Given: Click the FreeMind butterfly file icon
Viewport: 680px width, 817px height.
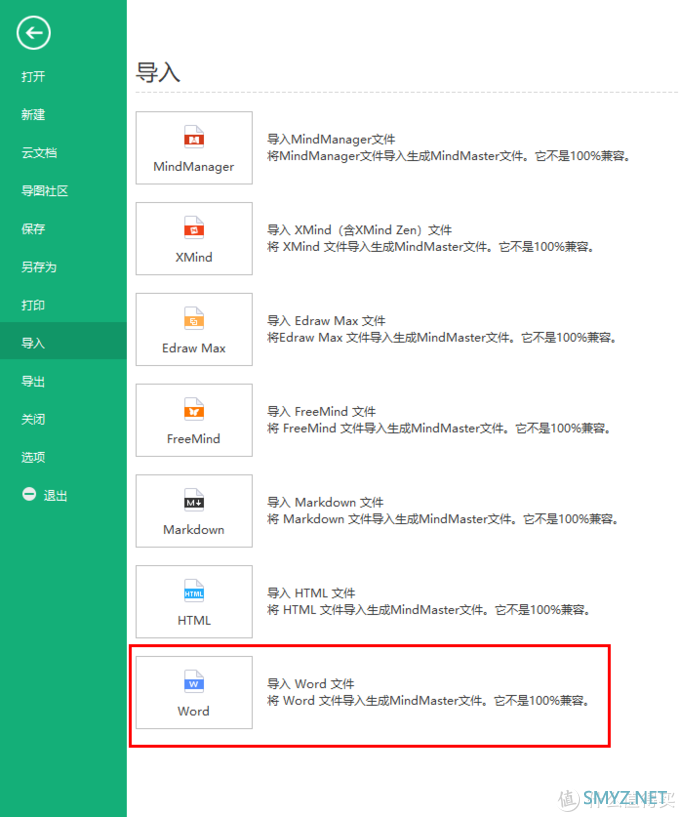Looking at the screenshot, I should coord(194,409).
